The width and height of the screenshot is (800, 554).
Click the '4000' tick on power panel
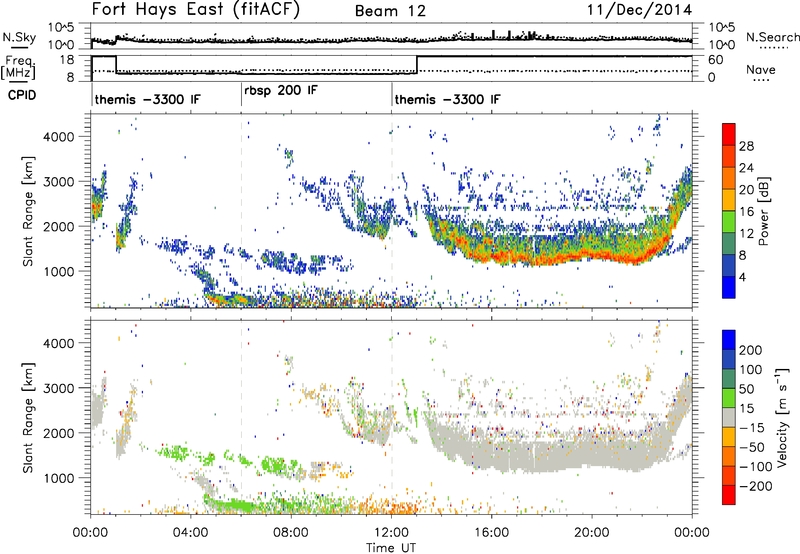click(59, 137)
